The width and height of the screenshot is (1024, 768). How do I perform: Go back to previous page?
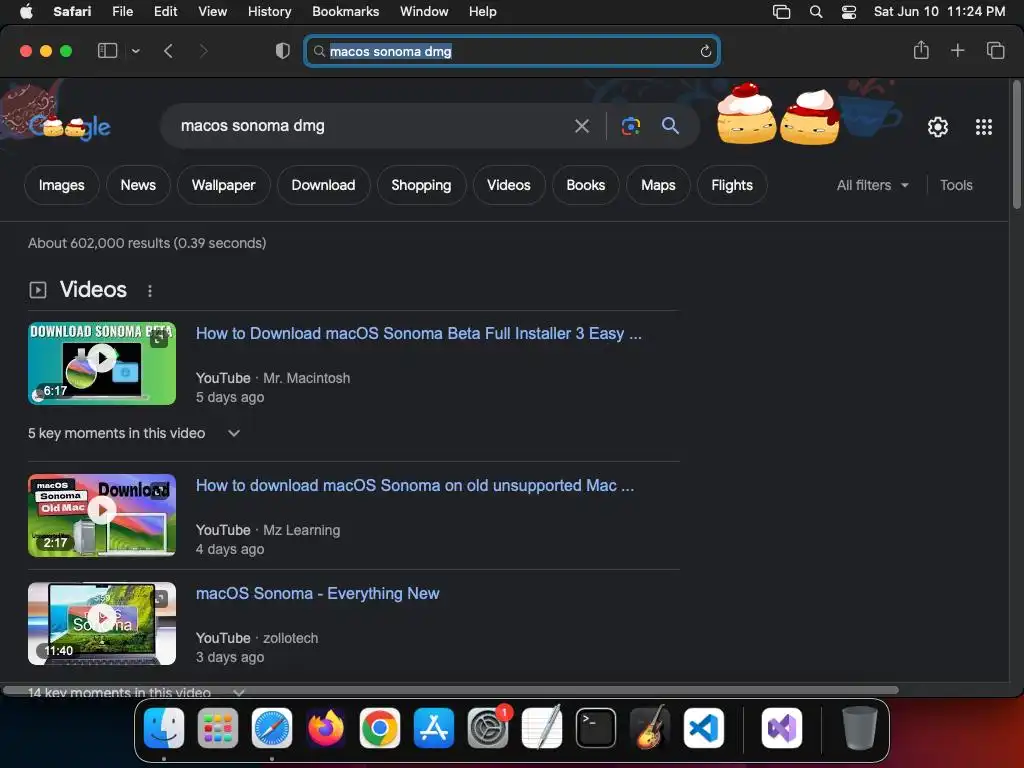(x=168, y=51)
